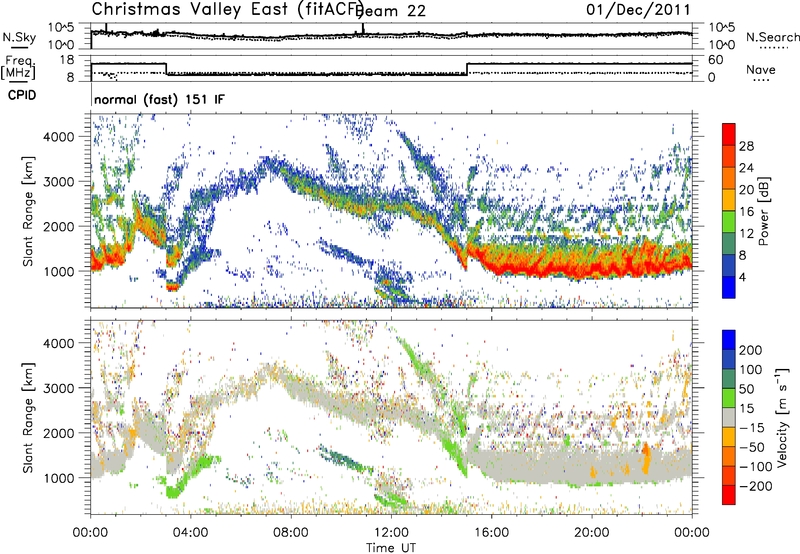Click the 'Power [dB]' colorbar label
The height and width of the screenshot is (554, 800).
coord(764,211)
